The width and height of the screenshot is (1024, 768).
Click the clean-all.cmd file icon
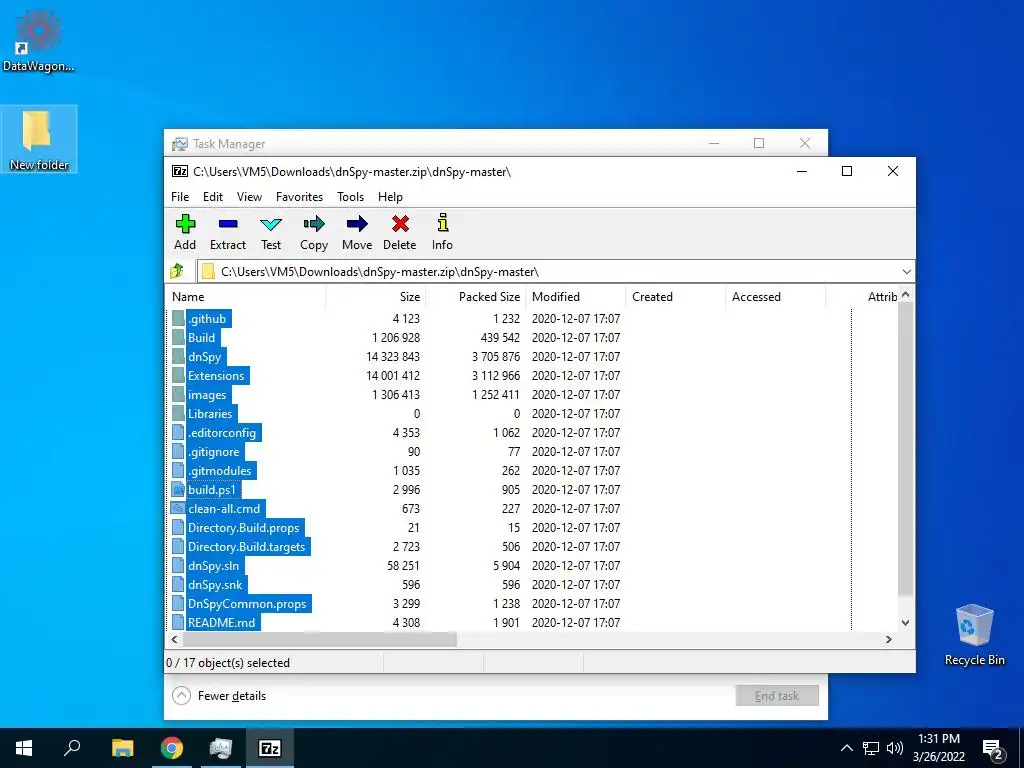tap(179, 509)
